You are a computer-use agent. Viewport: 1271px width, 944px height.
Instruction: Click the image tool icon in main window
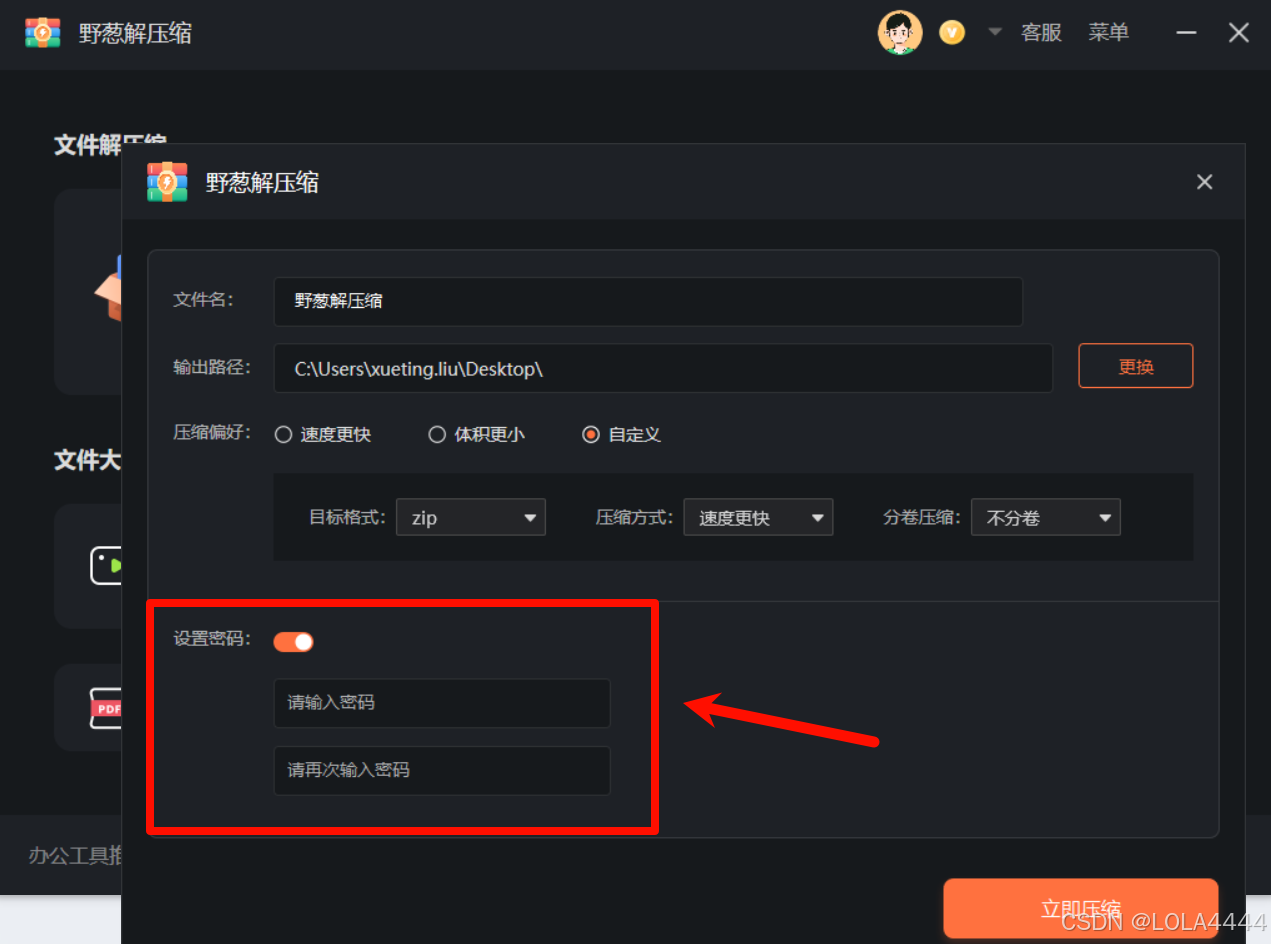click(105, 565)
